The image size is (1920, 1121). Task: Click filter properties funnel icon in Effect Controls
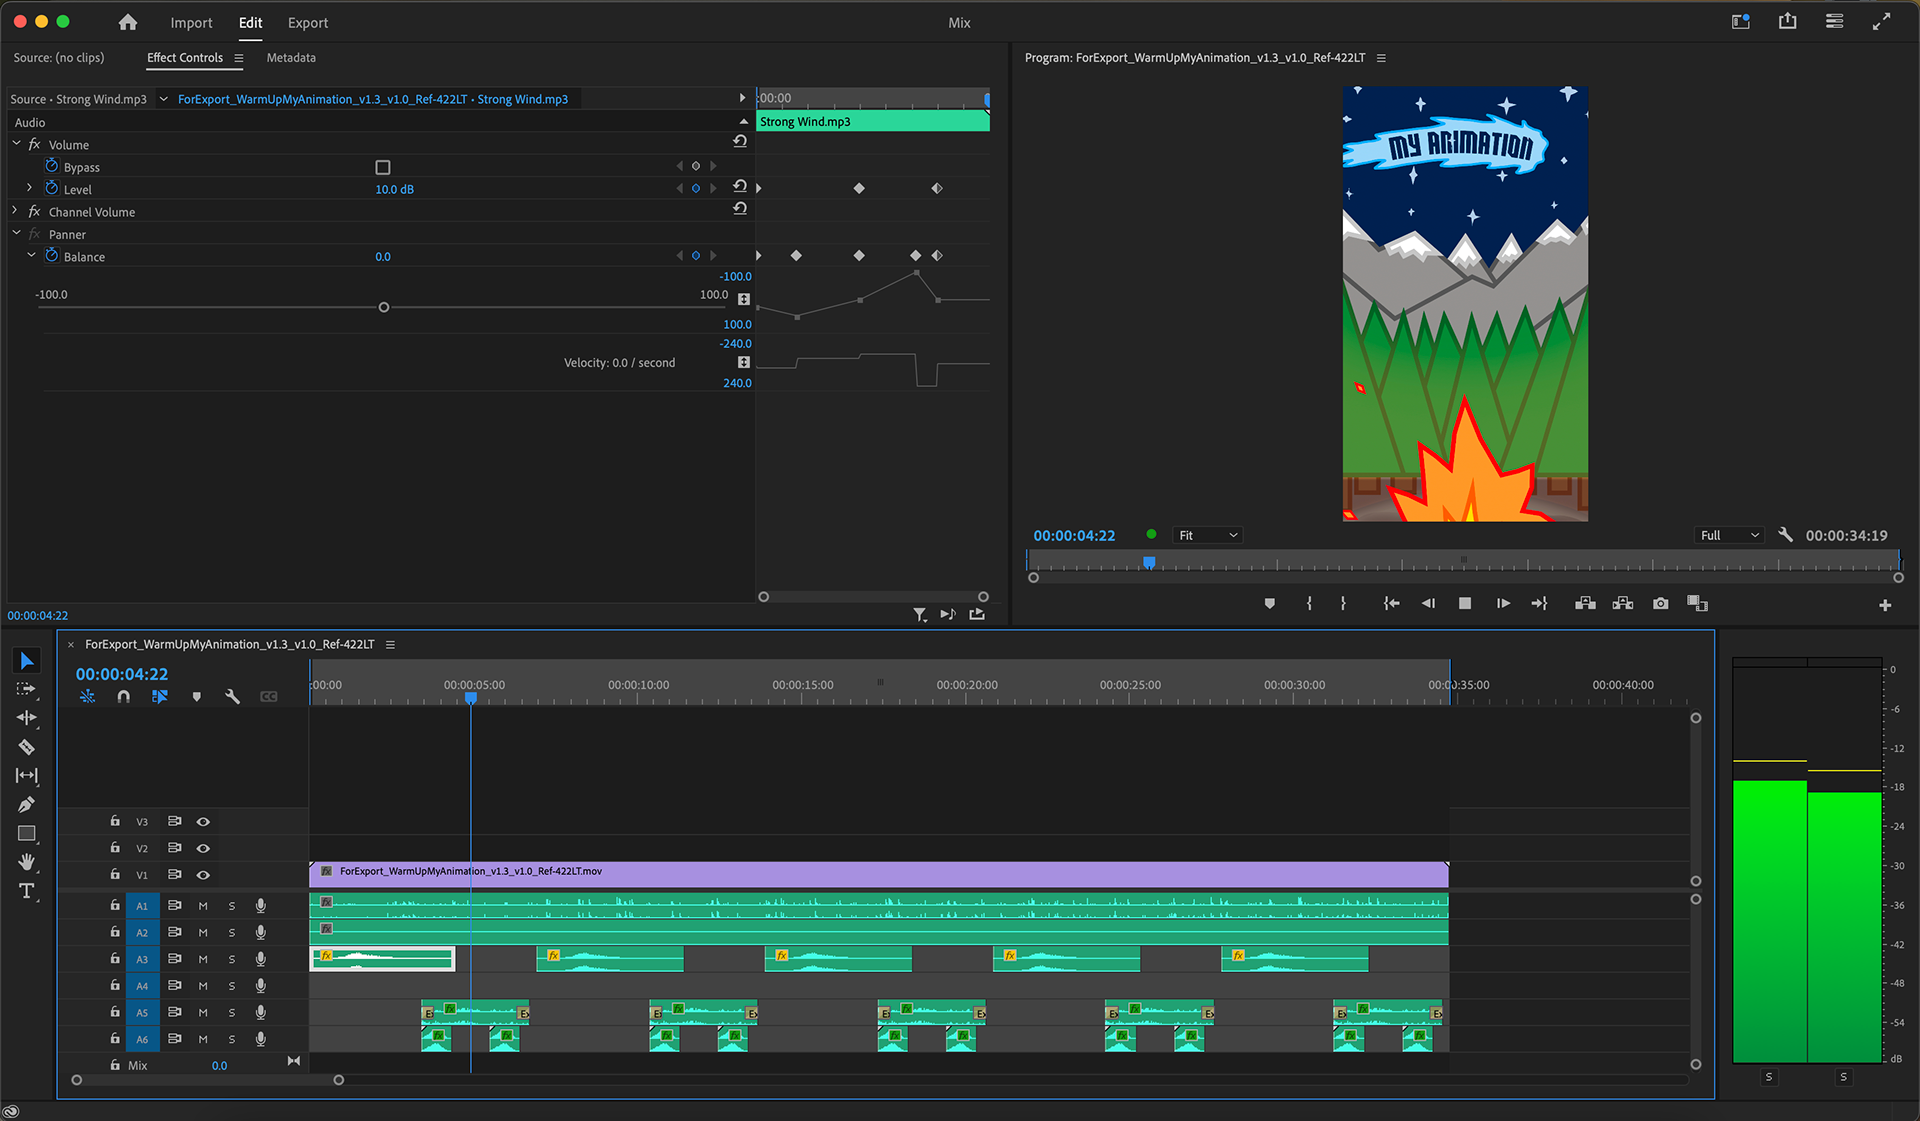(x=920, y=615)
